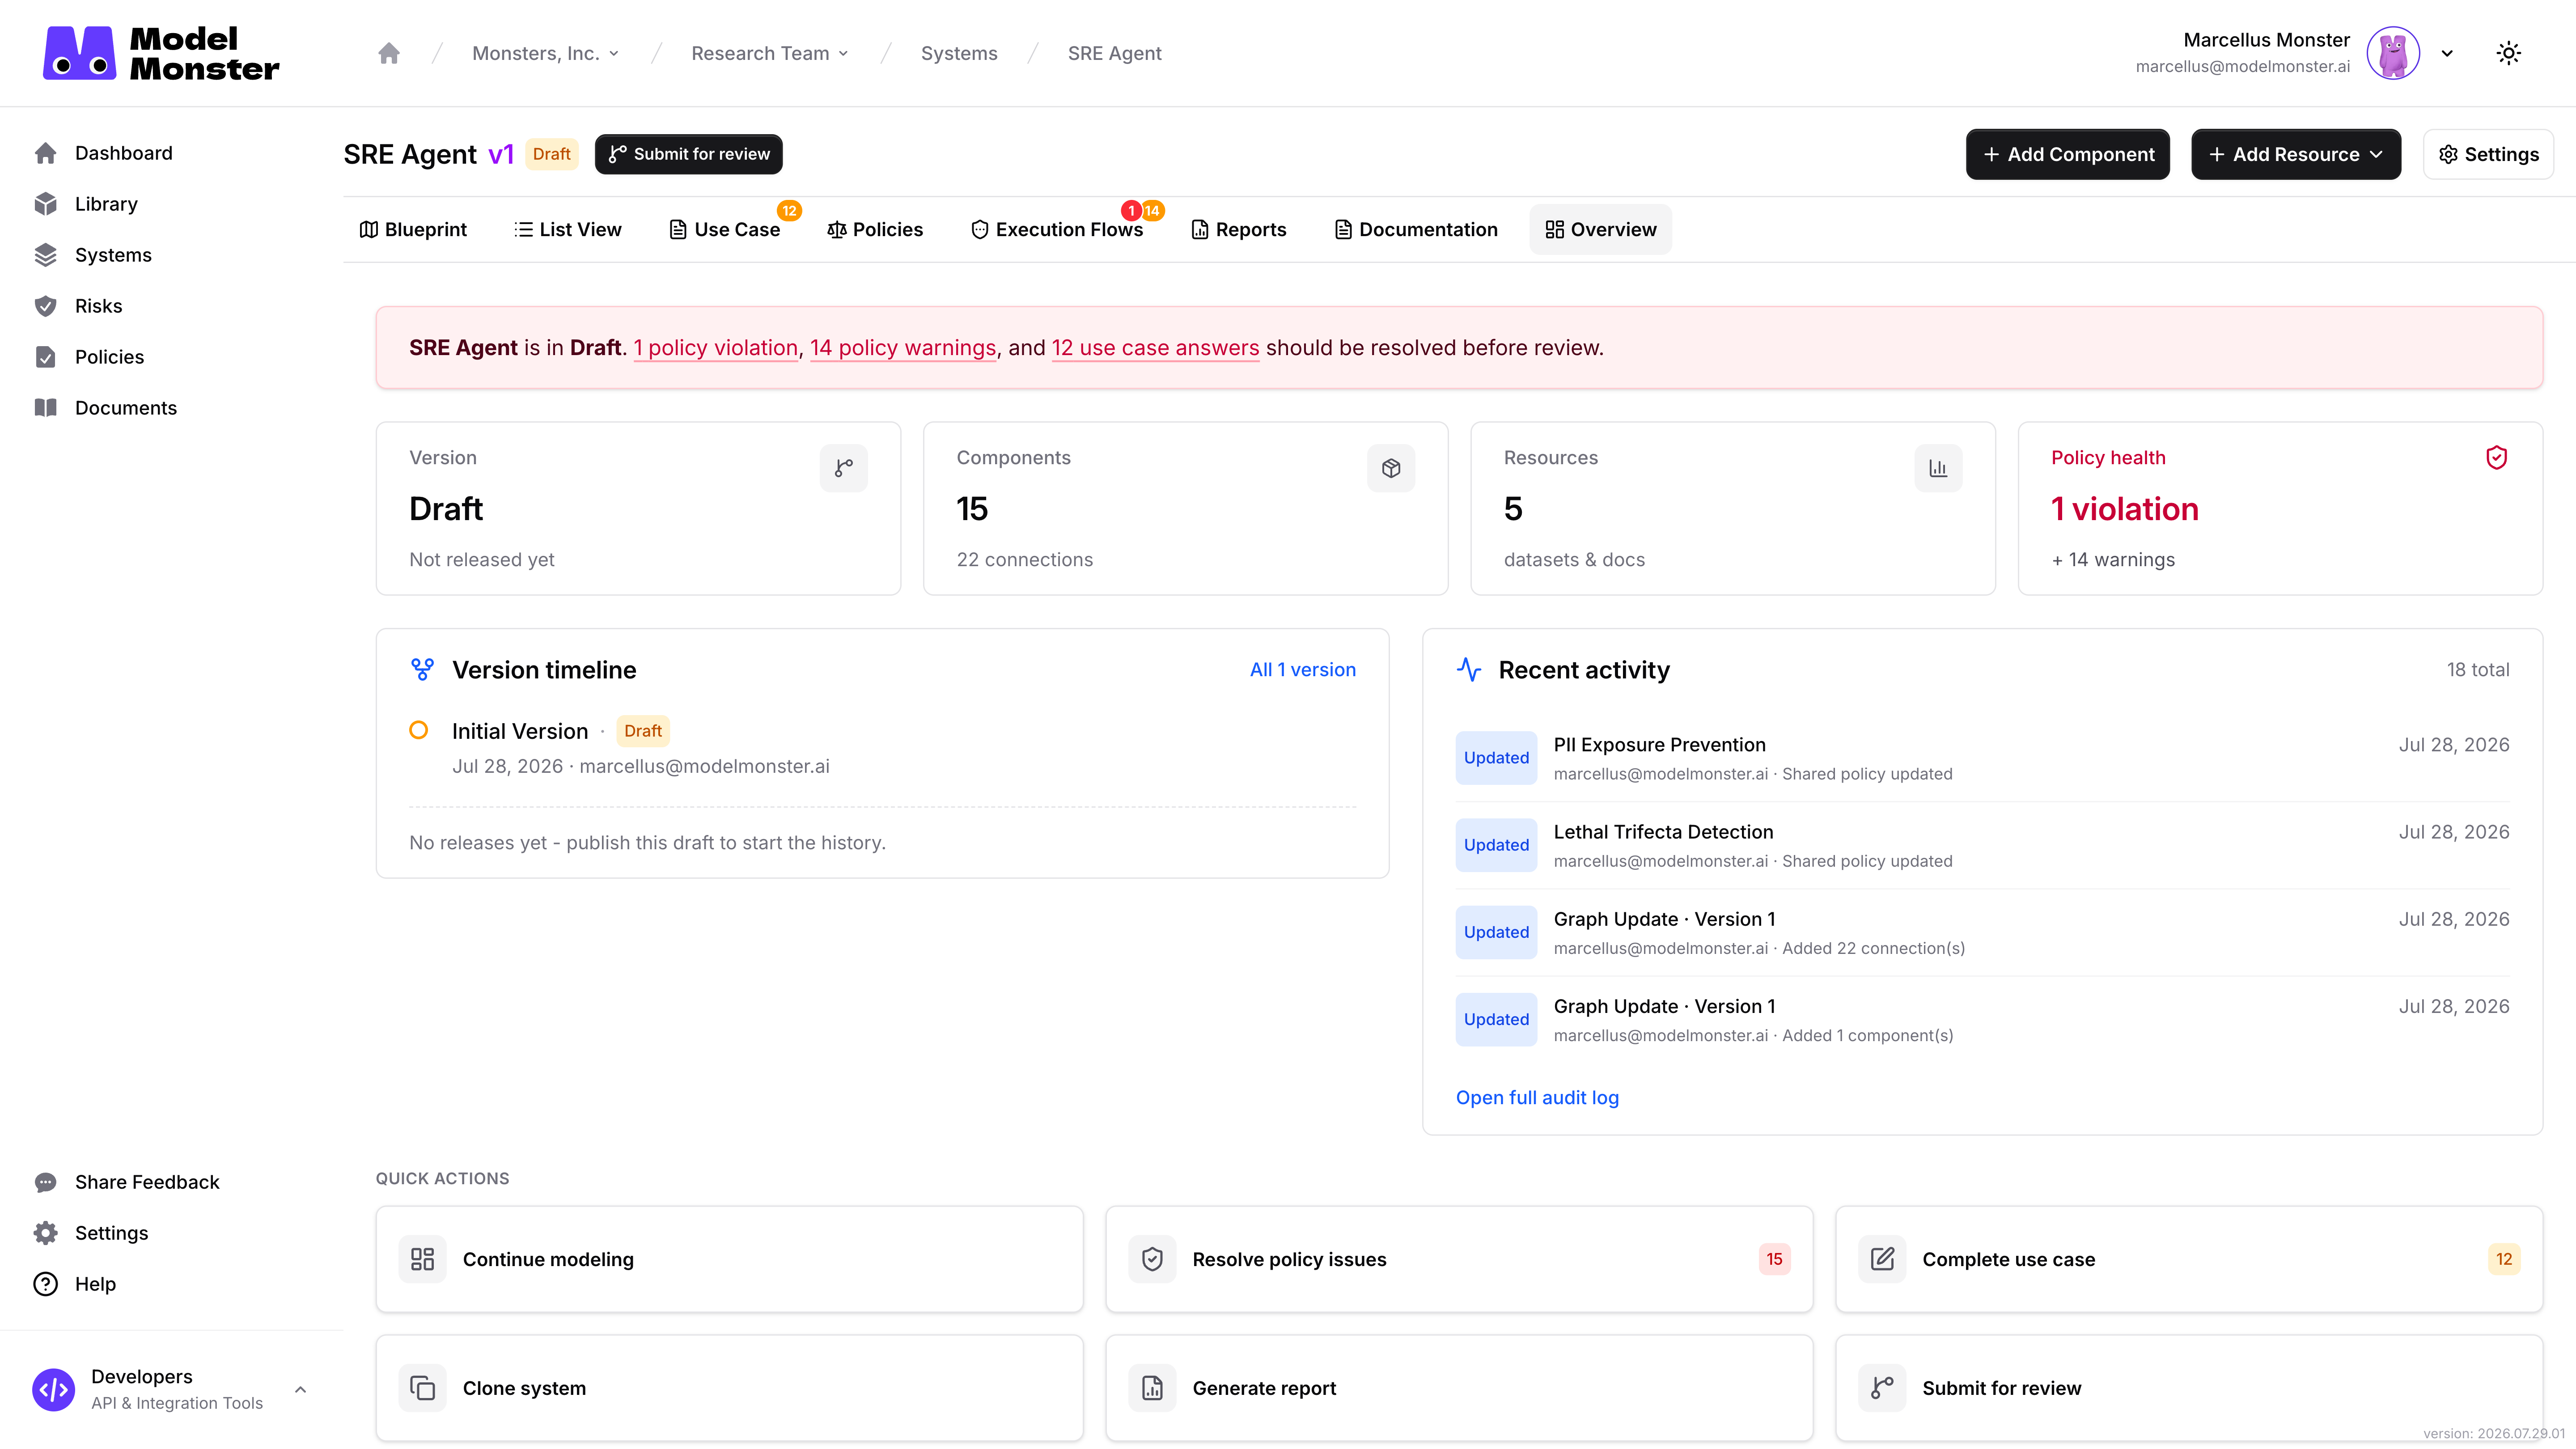Click the SRE Agent breadcrumb
Image resolution: width=2576 pixels, height=1449 pixels.
pos(1114,53)
